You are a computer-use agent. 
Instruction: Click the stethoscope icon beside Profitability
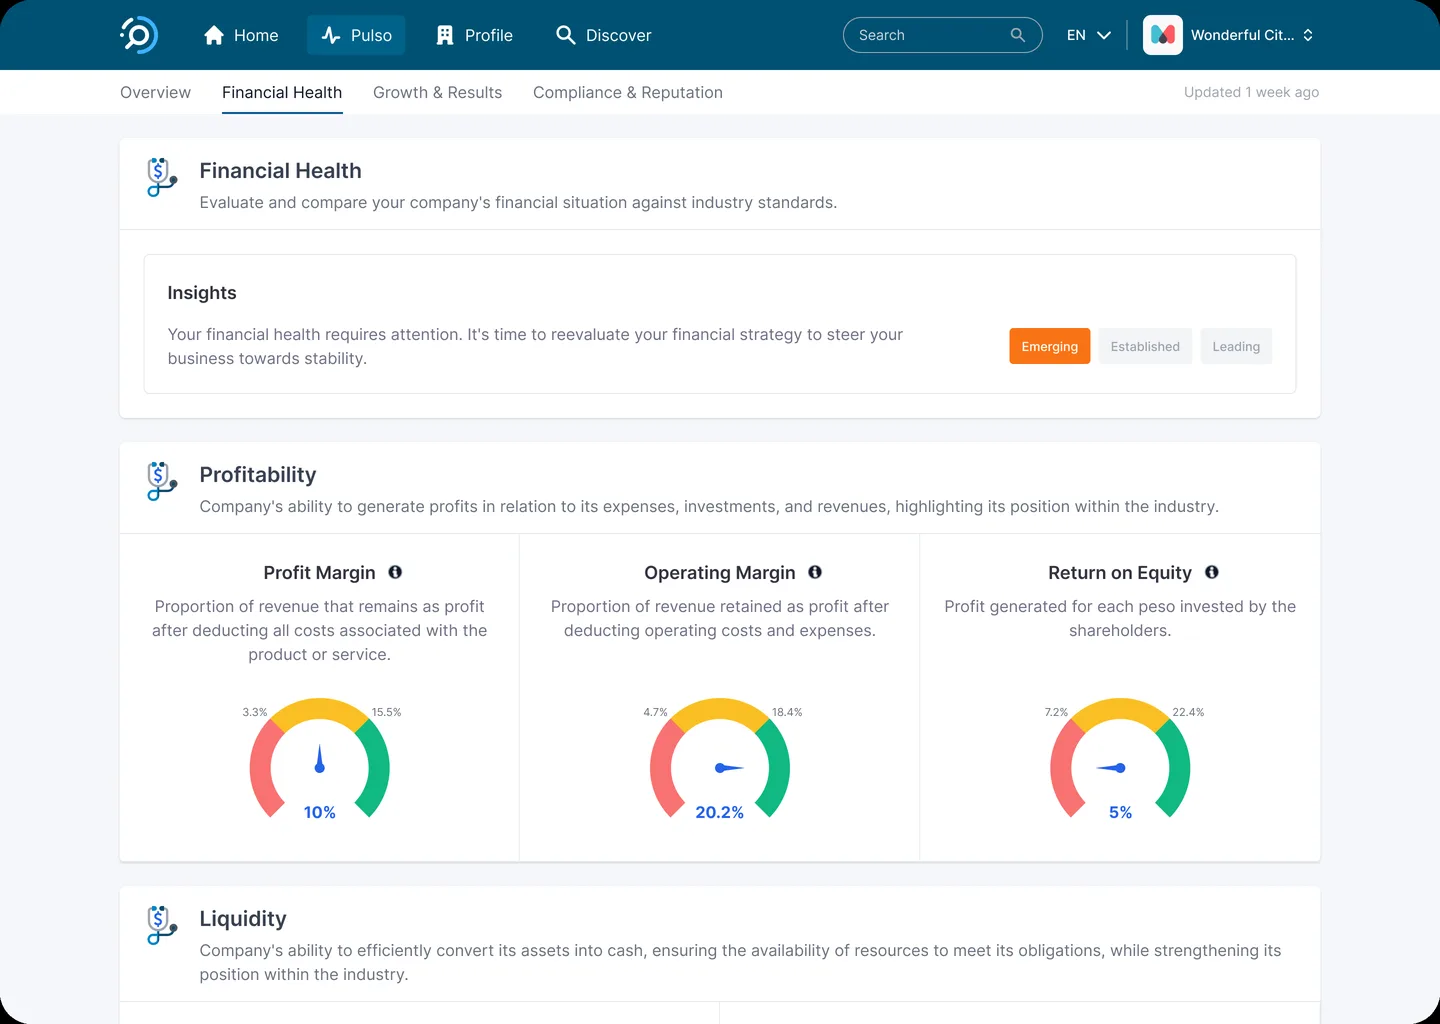(x=162, y=481)
